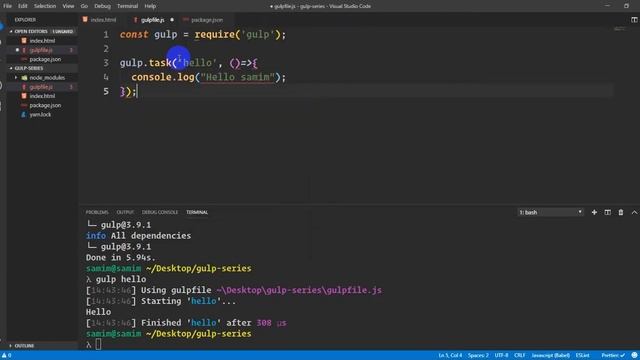Open the Selection menu
Image resolution: width=640 pixels, height=360 pixels.
[x=45, y=6]
